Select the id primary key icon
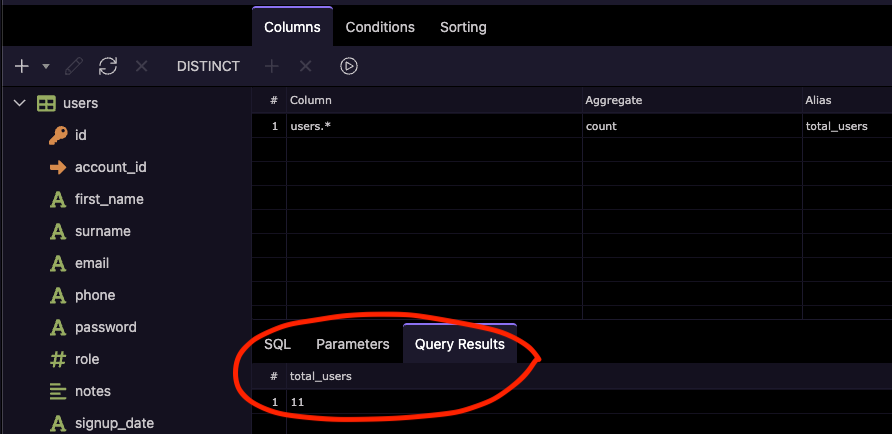892x434 pixels. pyautogui.click(x=58, y=135)
